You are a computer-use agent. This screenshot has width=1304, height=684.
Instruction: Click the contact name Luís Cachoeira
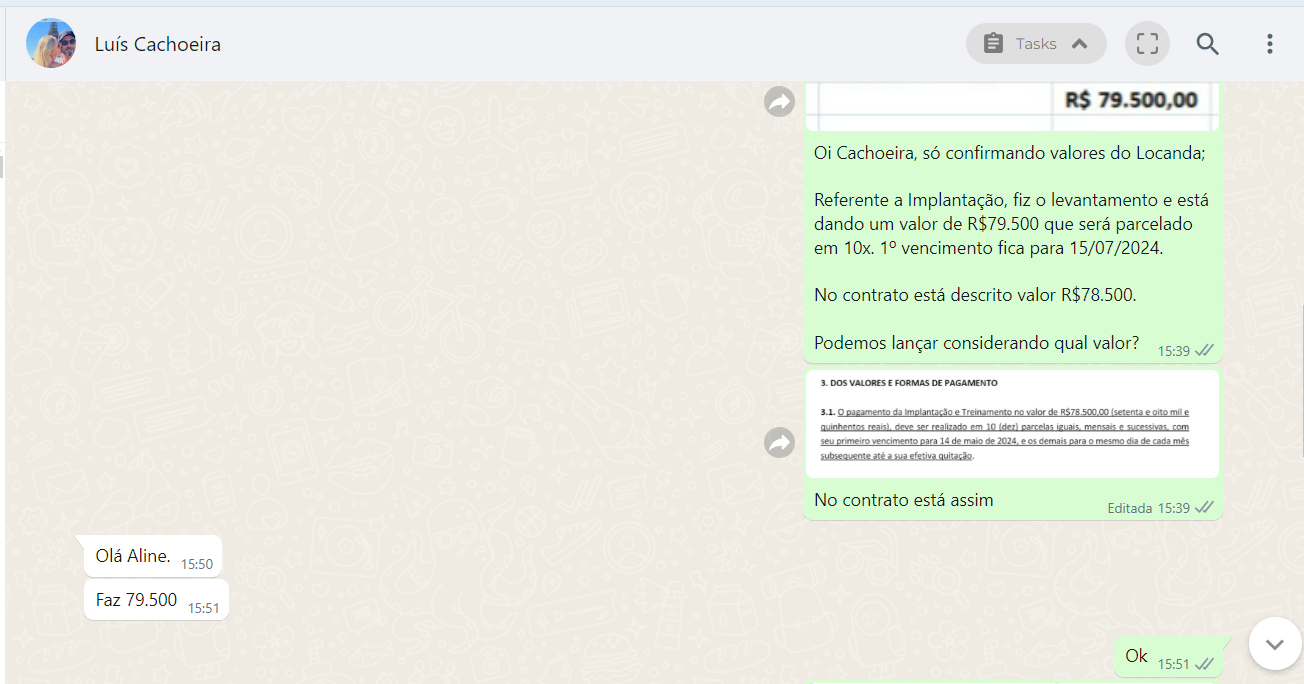coord(157,44)
